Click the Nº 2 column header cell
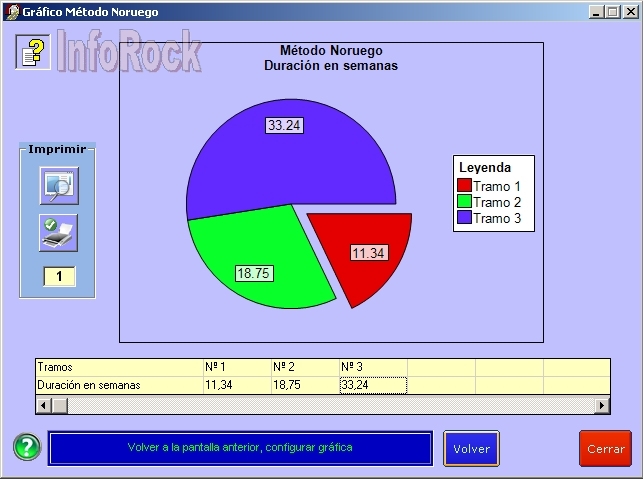Viewport: 643px width, 479px height. tap(304, 367)
